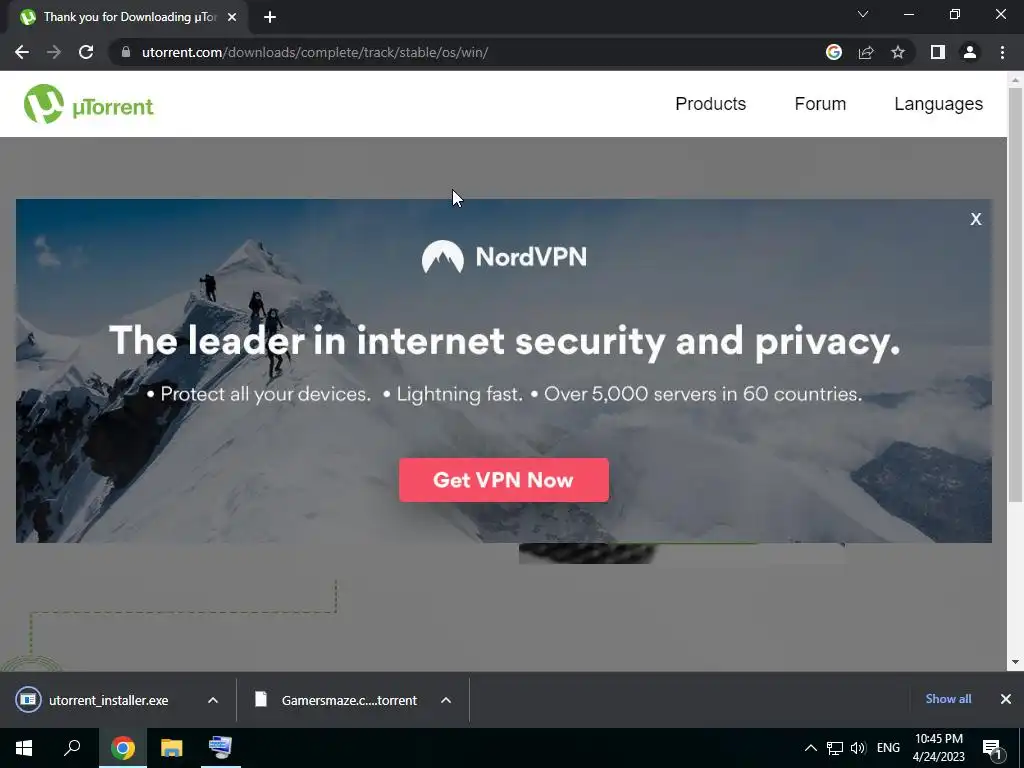The width and height of the screenshot is (1024, 768).
Task: Open the tab search chevron
Action: (x=863, y=14)
